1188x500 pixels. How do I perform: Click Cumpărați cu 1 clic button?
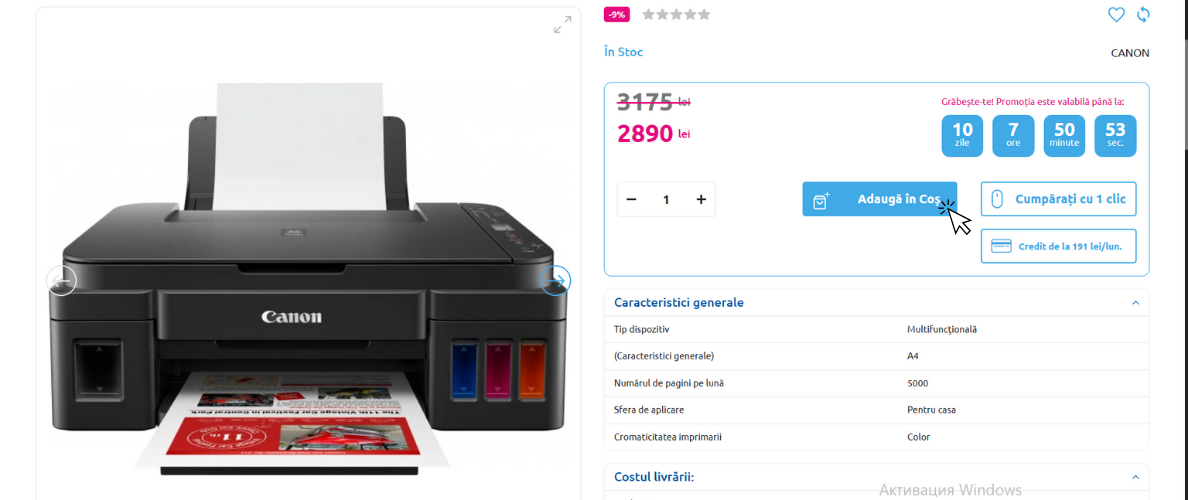1058,199
